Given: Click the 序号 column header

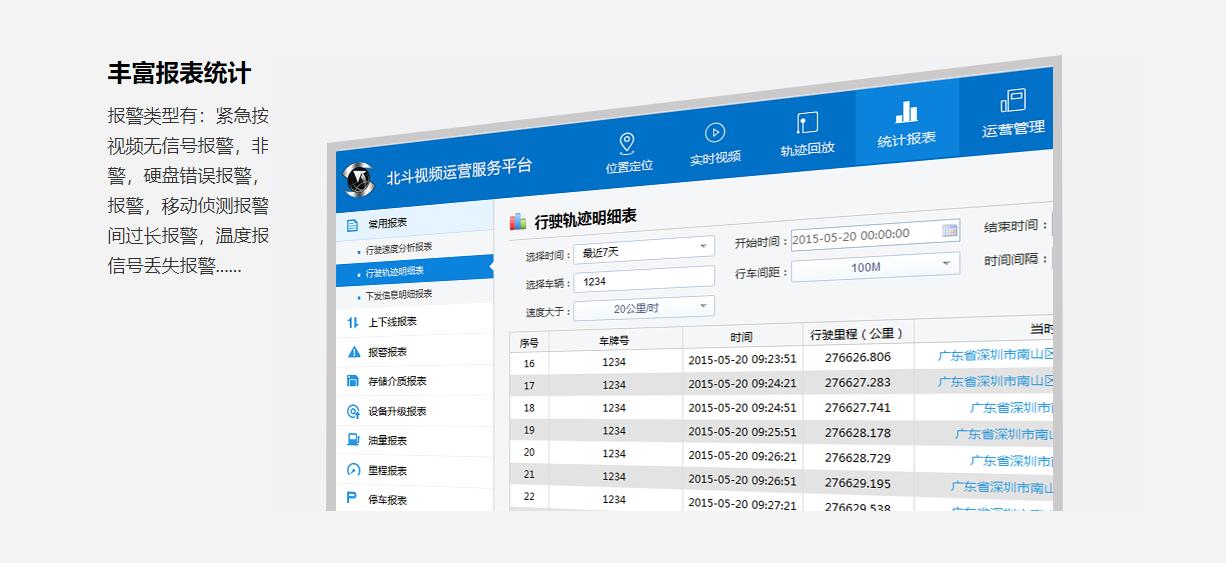Looking at the screenshot, I should point(529,342).
